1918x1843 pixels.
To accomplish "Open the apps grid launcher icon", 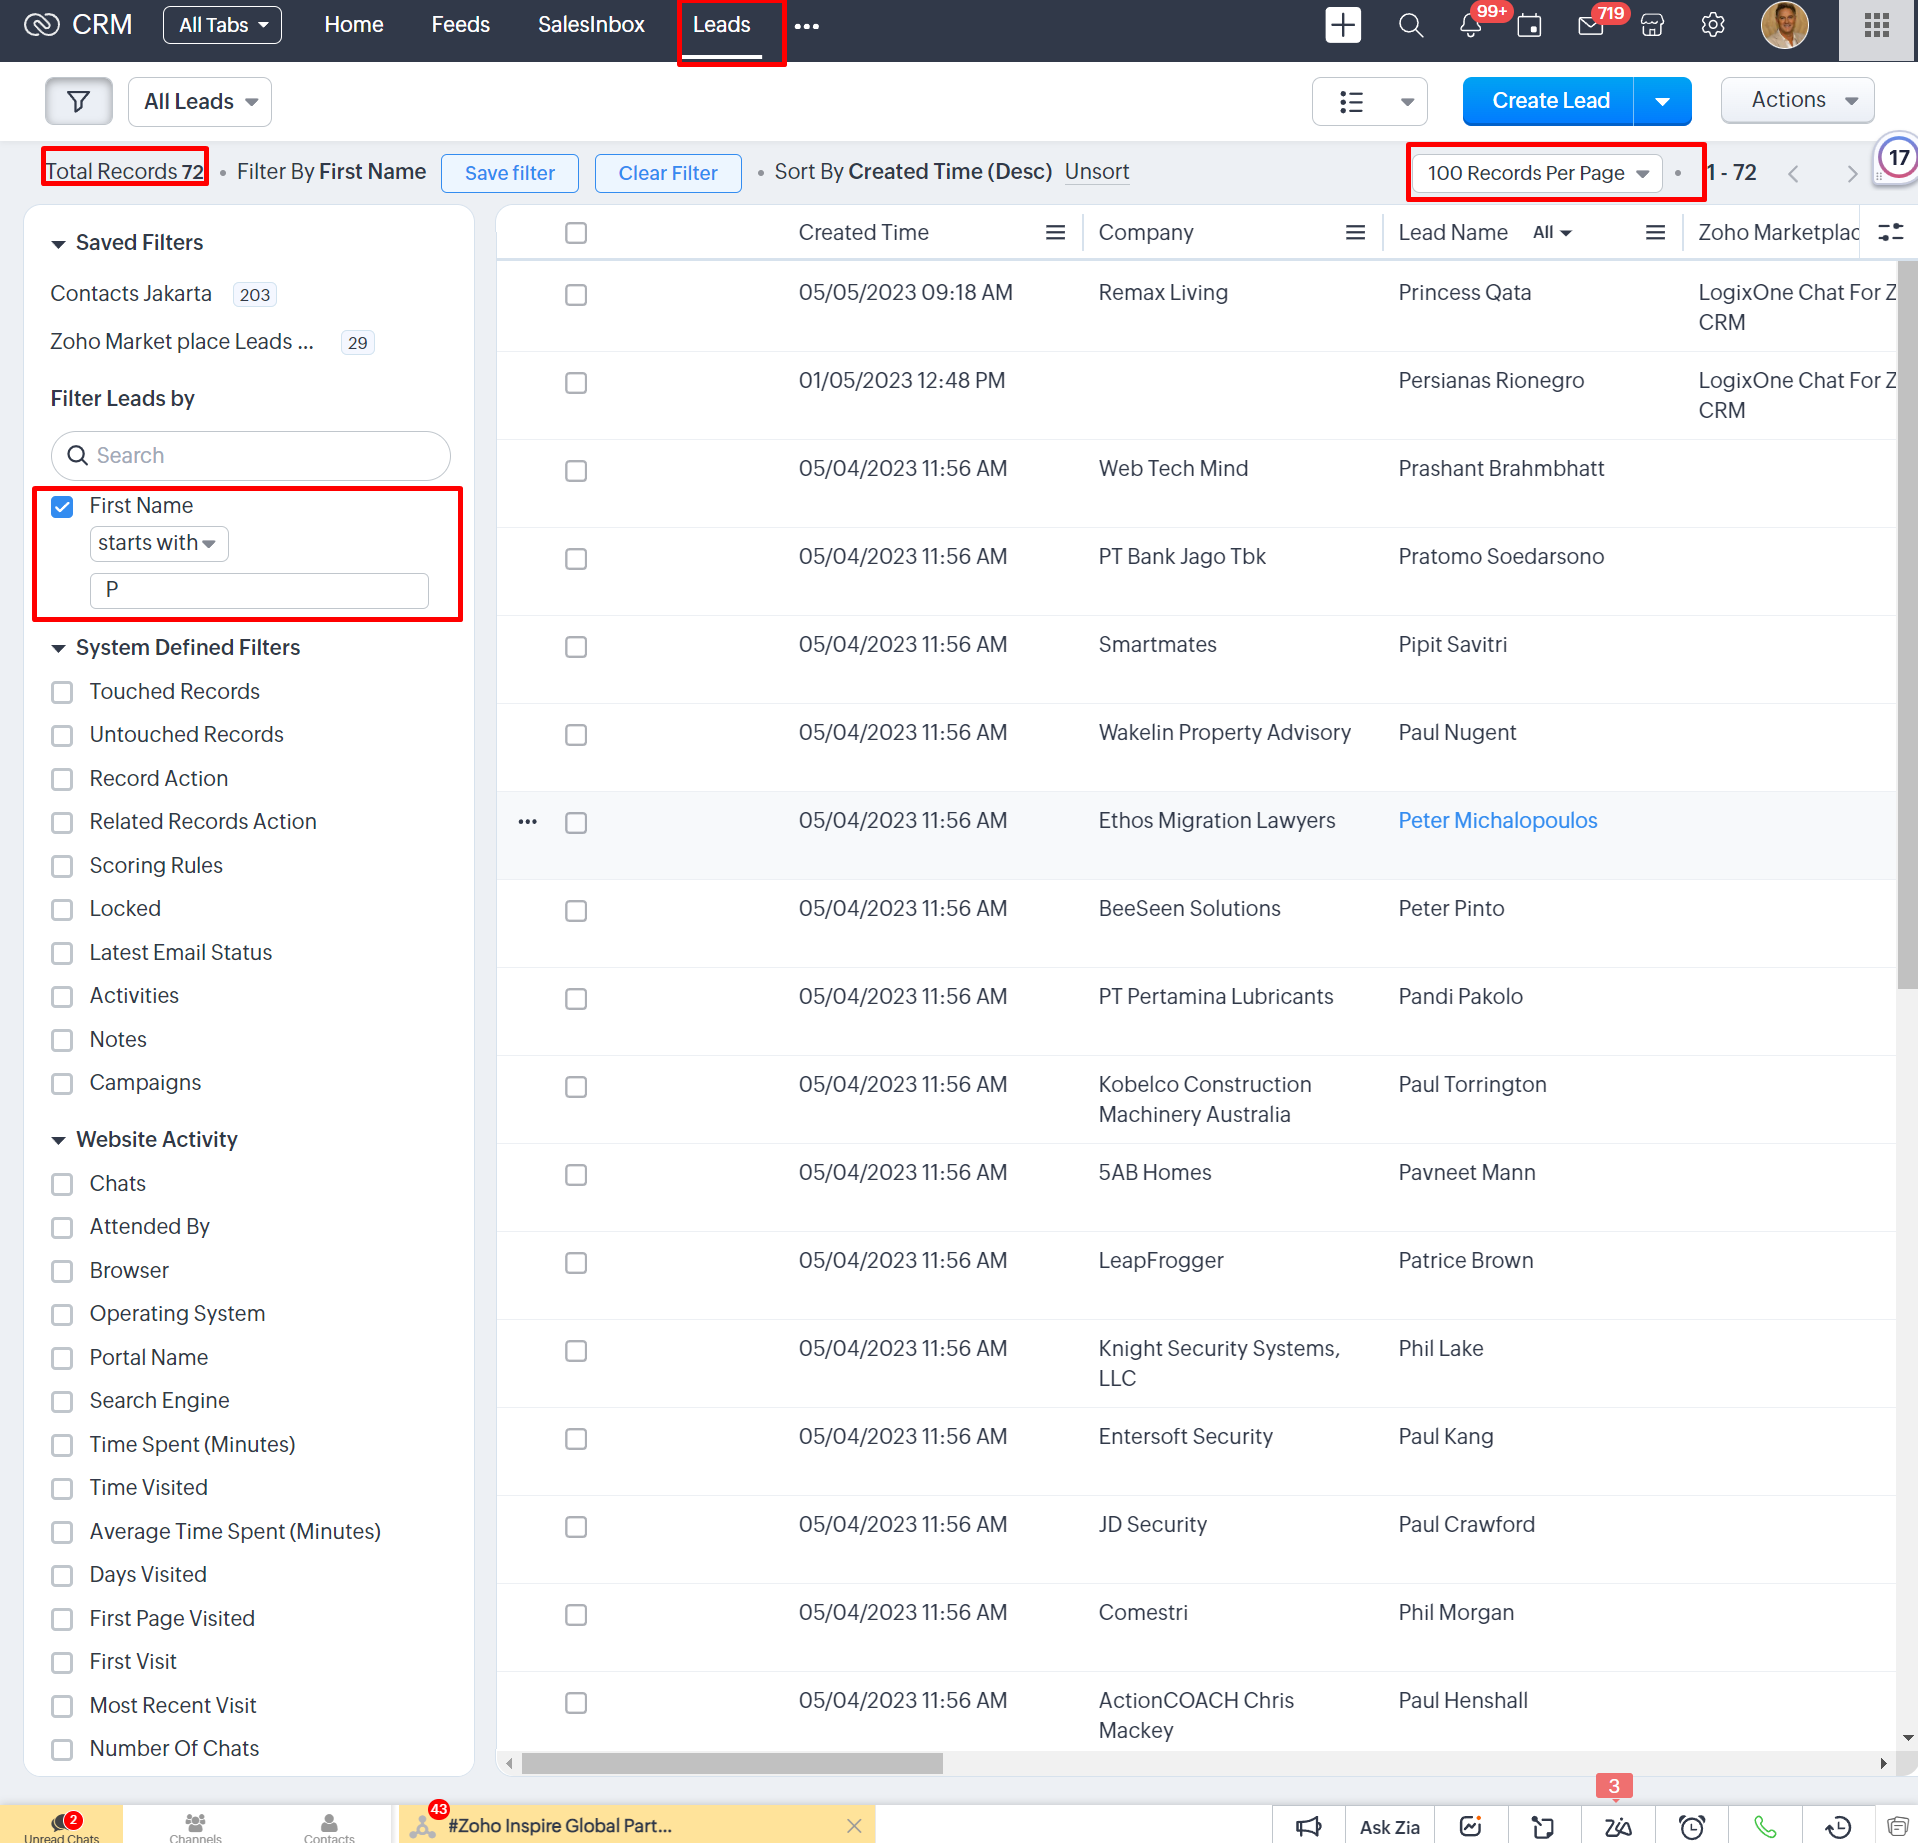I will coord(1877,25).
